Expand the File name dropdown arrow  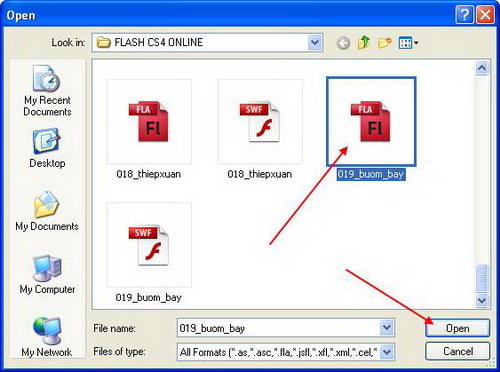(387, 328)
